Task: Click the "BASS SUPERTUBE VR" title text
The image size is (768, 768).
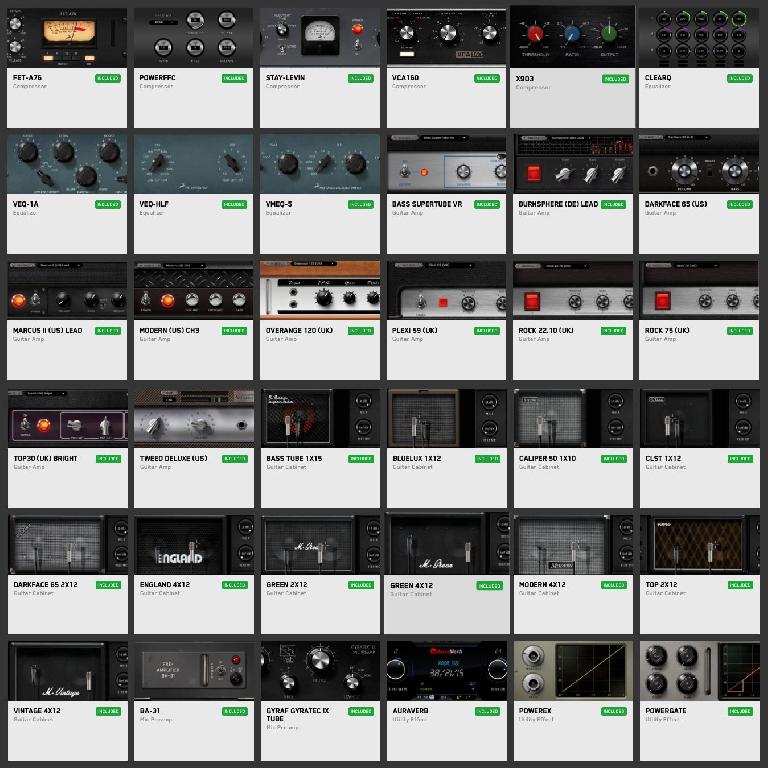Action: coord(427,204)
